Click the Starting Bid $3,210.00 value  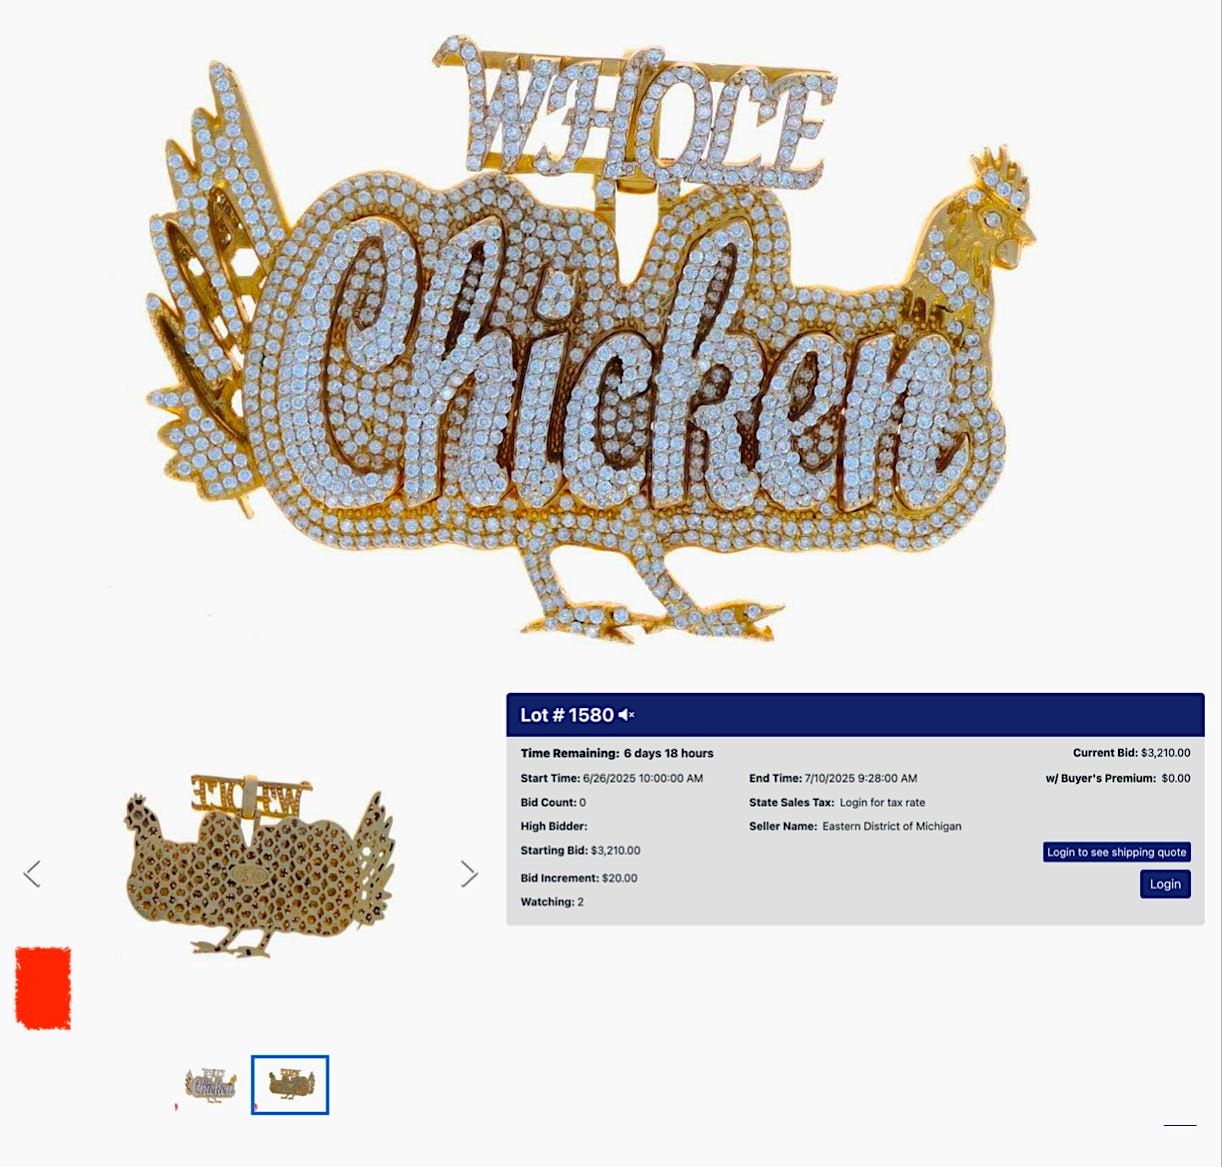pyautogui.click(x=616, y=850)
